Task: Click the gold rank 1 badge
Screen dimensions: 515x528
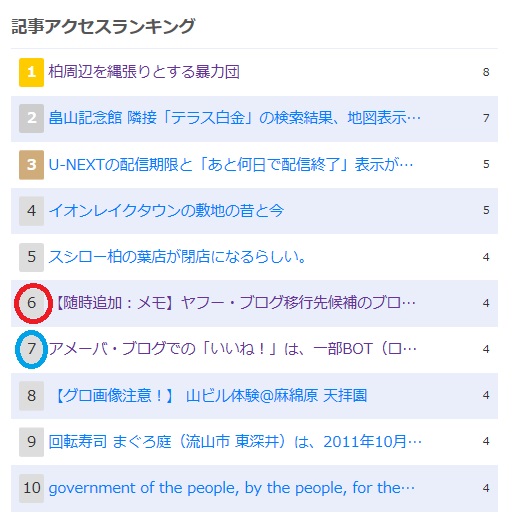Action: coord(31,72)
